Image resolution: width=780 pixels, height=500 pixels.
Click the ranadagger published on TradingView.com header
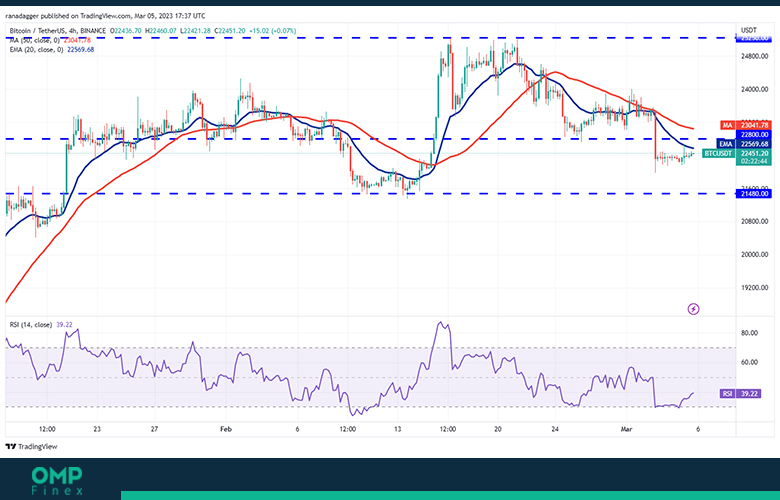coord(105,16)
